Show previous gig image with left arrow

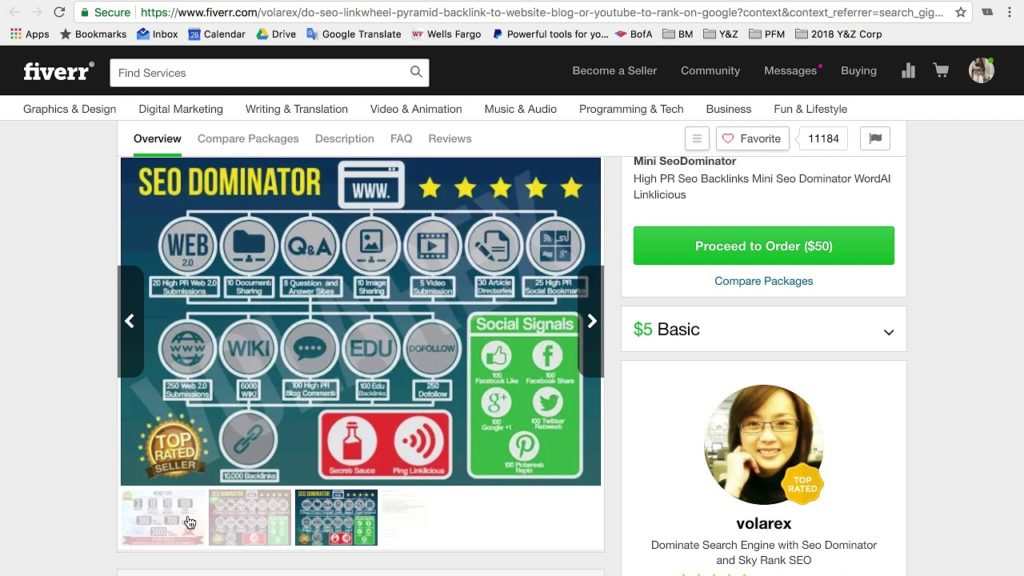coord(130,321)
